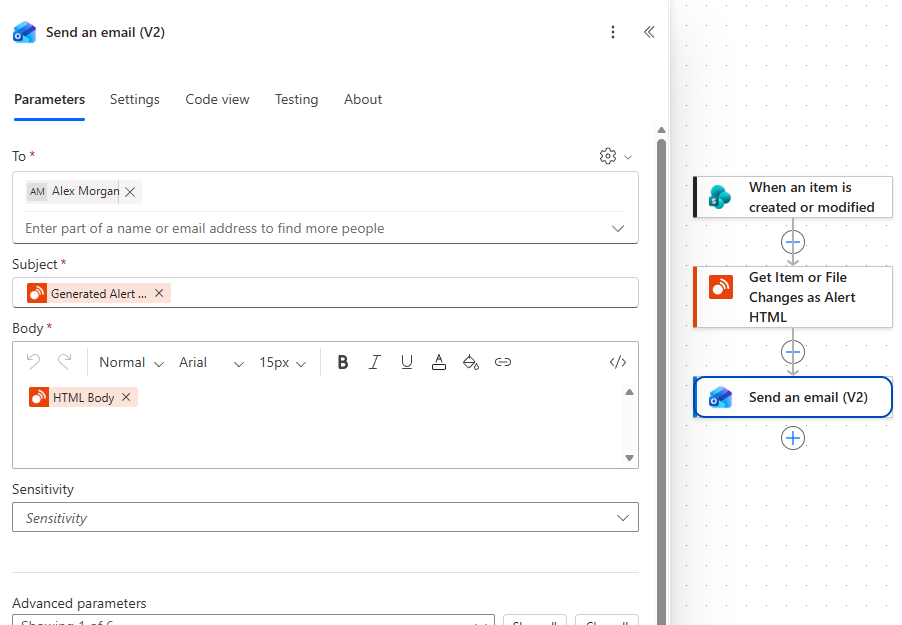The width and height of the screenshot is (902, 625).
Task: Open the About tab
Action: tap(363, 100)
